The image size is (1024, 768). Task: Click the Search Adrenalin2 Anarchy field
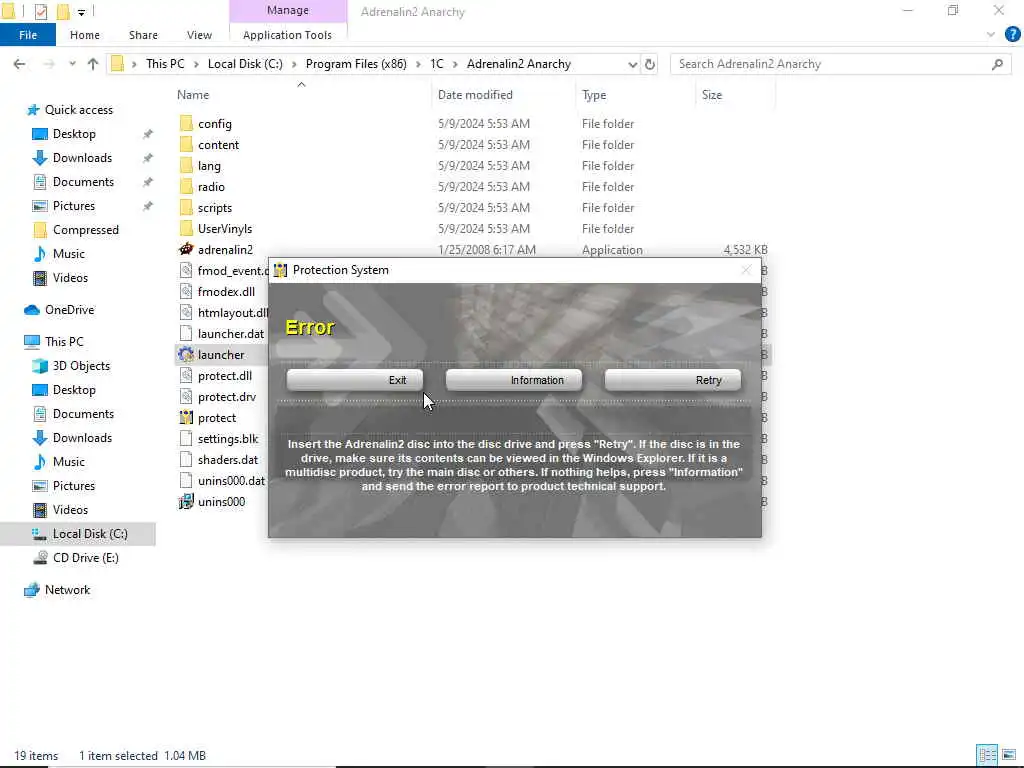point(831,64)
